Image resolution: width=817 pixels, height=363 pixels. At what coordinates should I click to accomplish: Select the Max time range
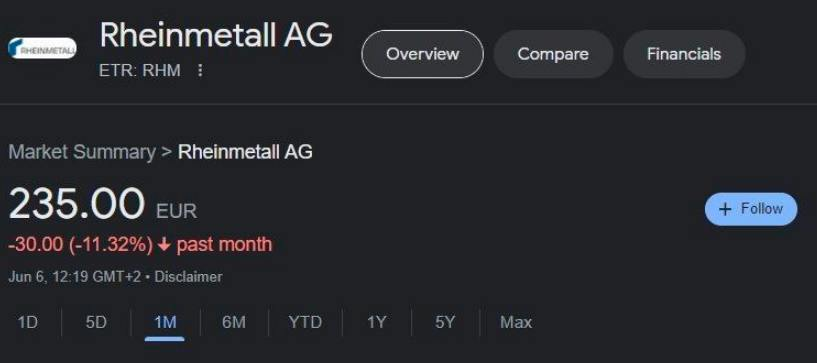point(516,322)
